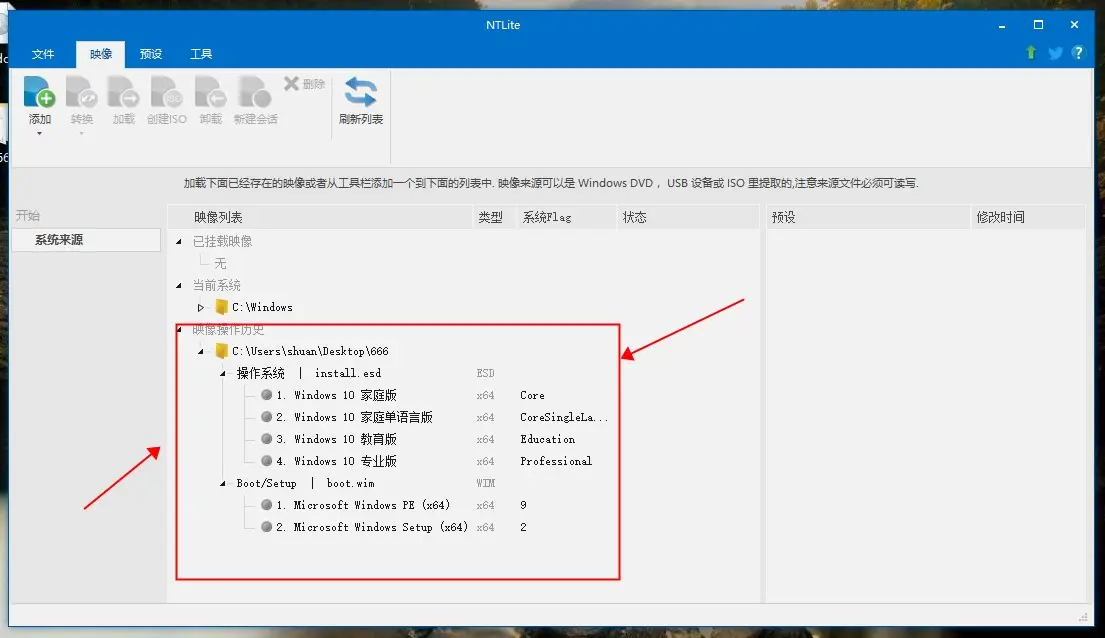Open the 添加 dropdown arrow
This screenshot has width=1105, height=638.
[x=39, y=133]
